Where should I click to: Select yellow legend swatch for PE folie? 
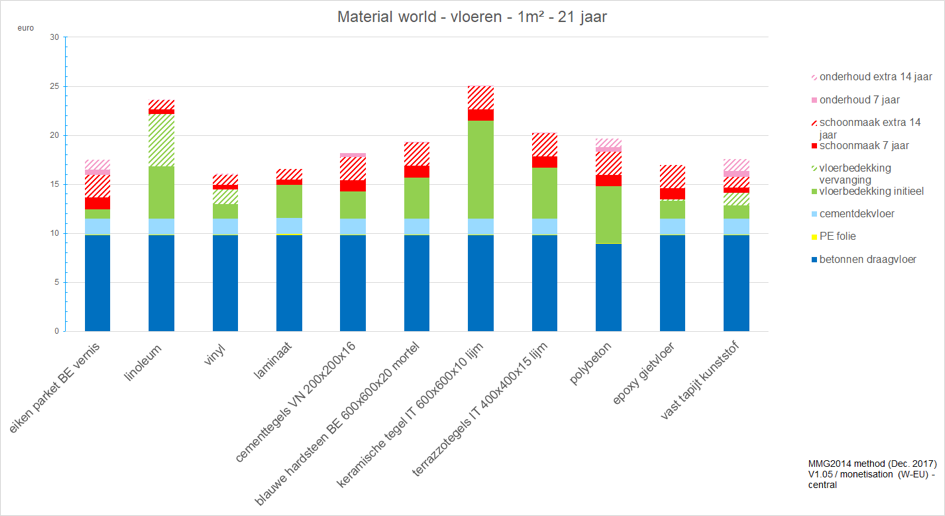pyautogui.click(x=814, y=237)
